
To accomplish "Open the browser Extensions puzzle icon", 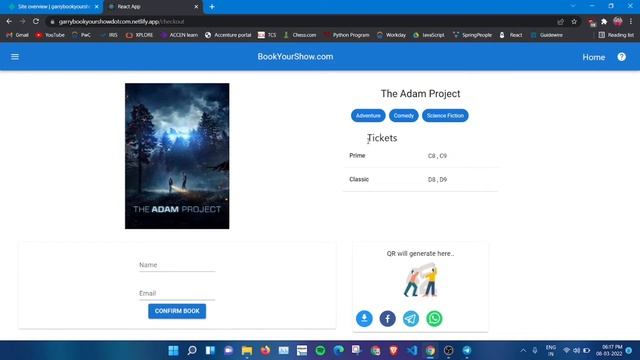I will (604, 22).
